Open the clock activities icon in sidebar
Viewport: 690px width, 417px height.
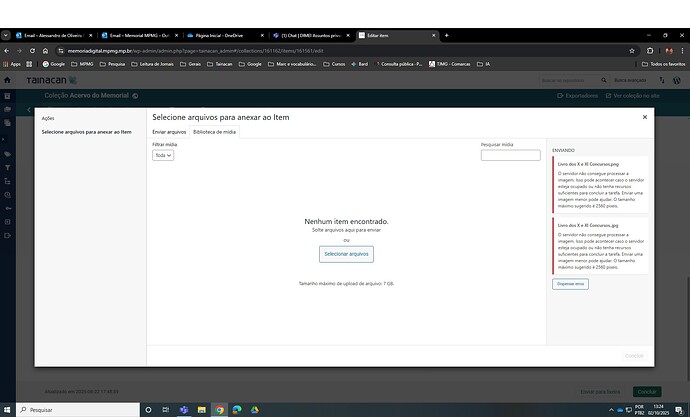7,195
